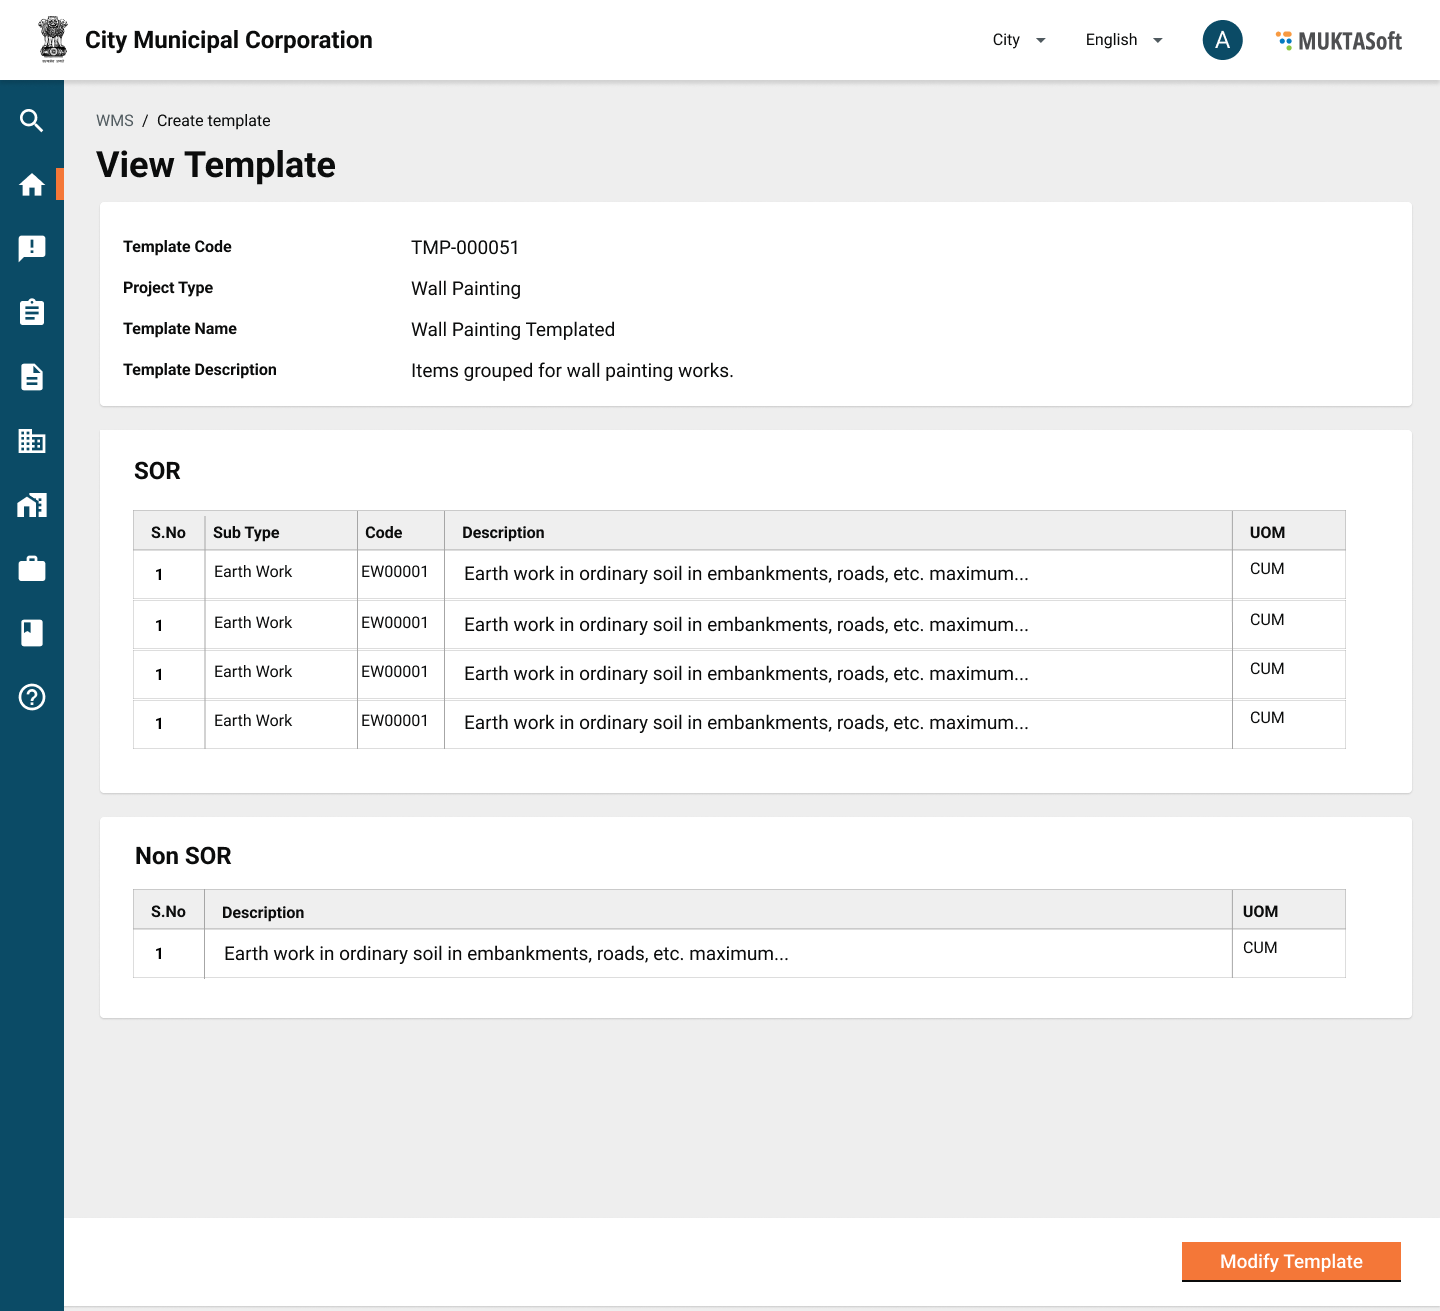Open the clipboard icon in sidebar
The width and height of the screenshot is (1440, 1311).
click(32, 313)
